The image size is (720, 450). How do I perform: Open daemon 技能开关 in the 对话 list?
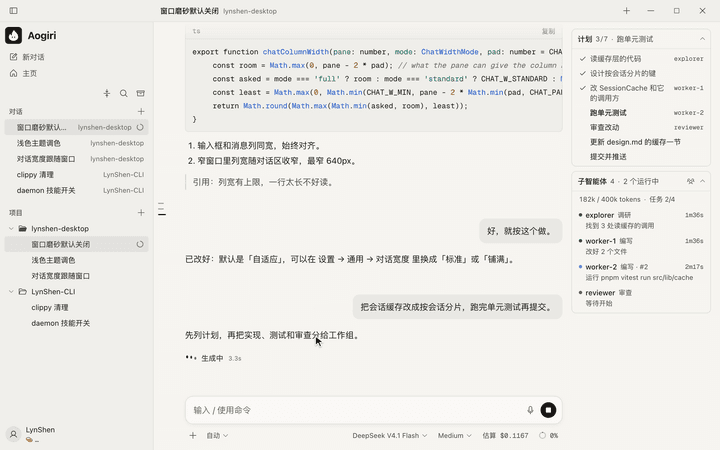point(76,190)
